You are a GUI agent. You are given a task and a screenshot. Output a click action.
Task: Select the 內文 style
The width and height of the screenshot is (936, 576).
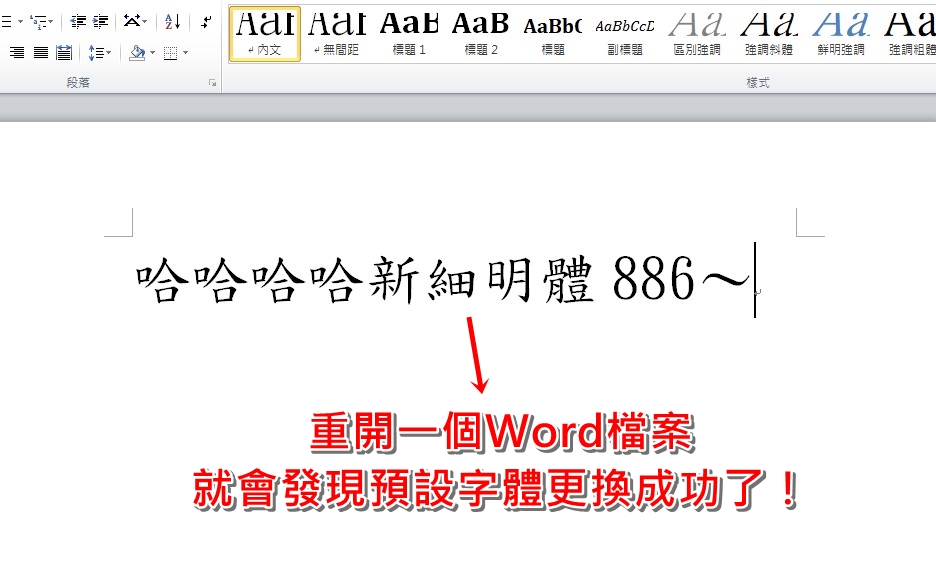264,34
